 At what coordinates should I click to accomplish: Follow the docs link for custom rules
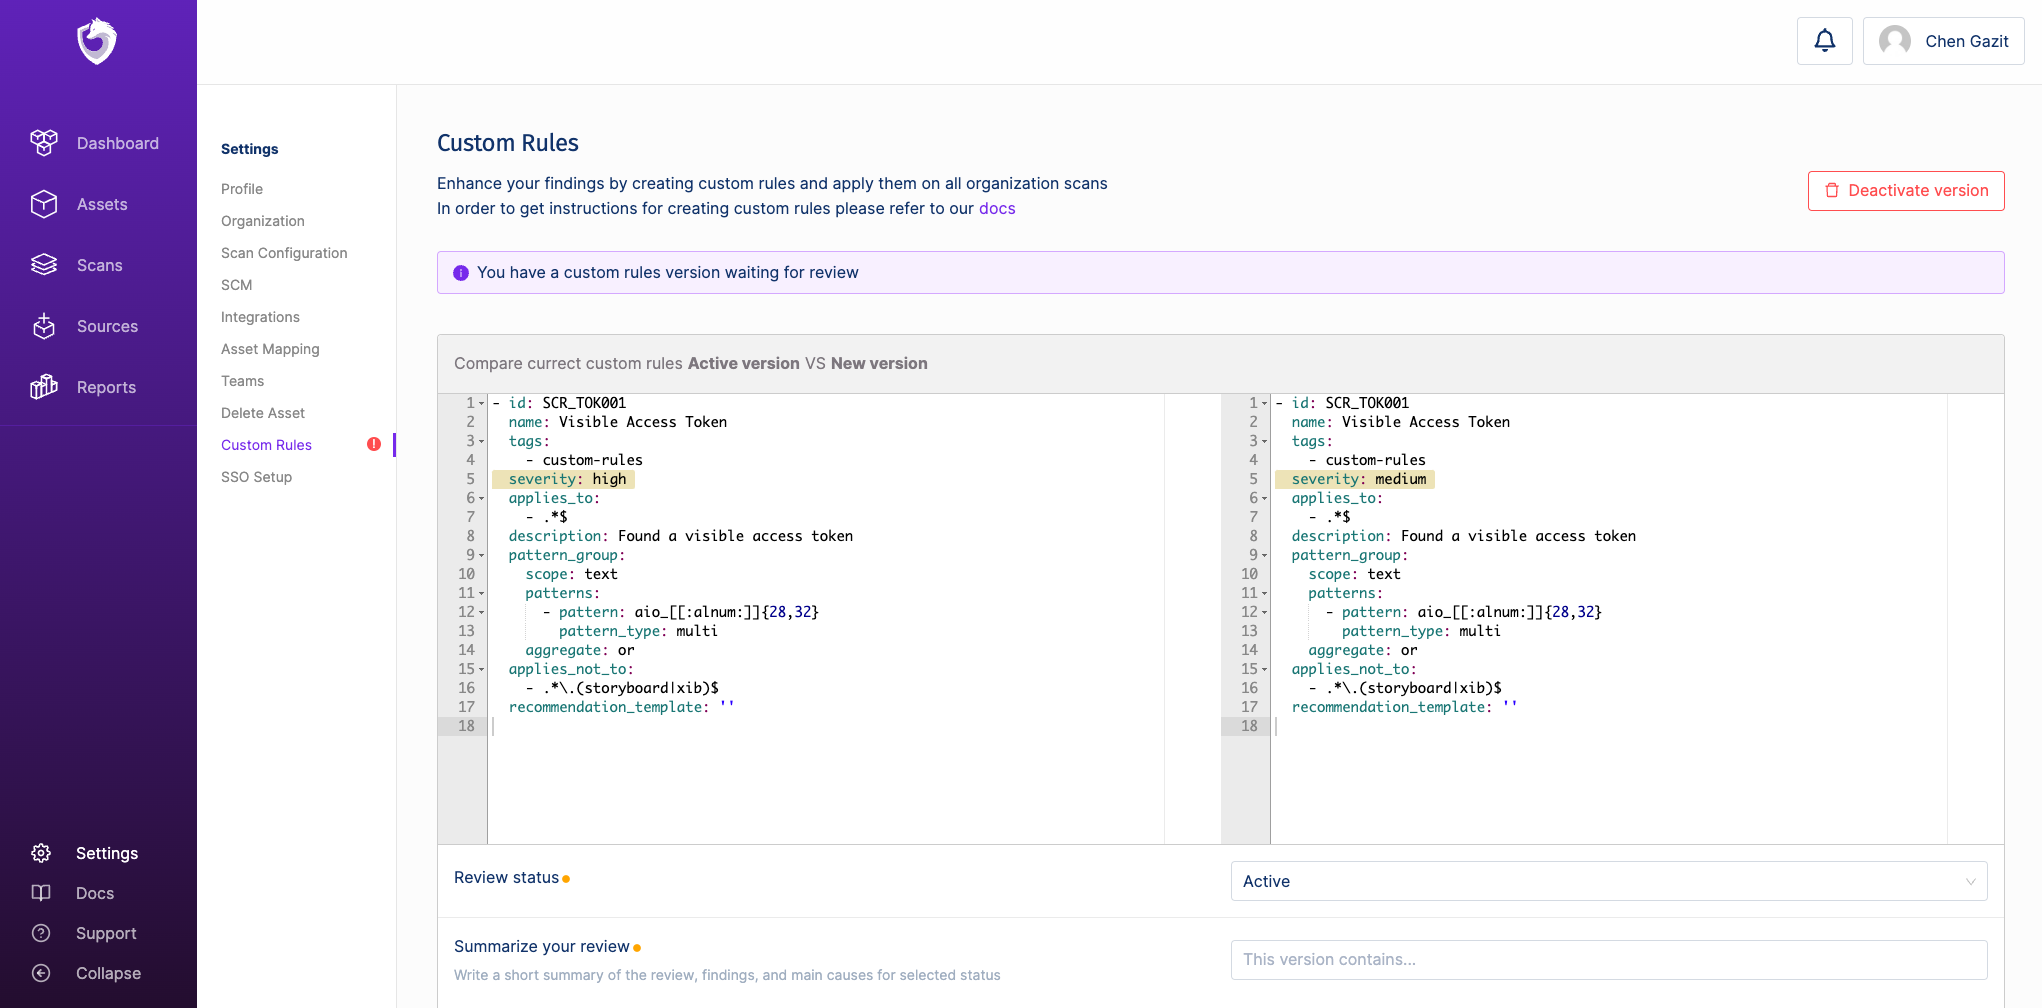[x=997, y=208]
